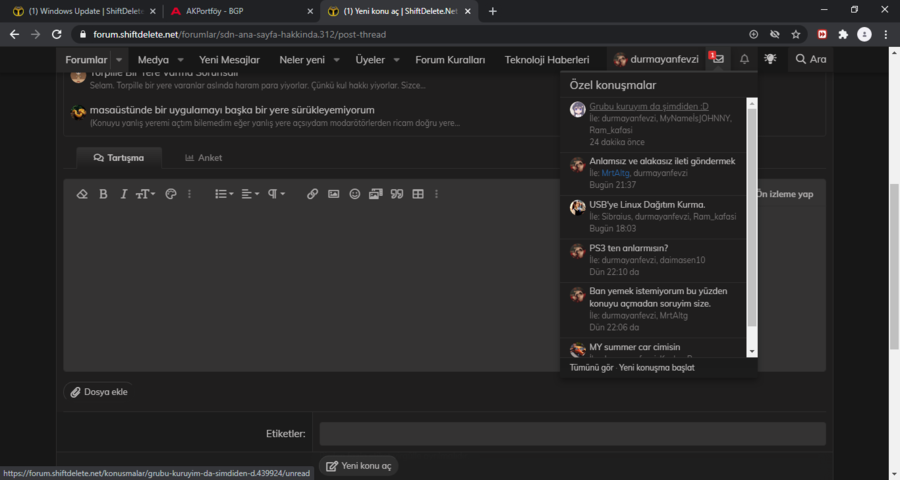Screen dimensions: 900x480
Task: Expand the Medya dropdown arrow
Action: click(x=180, y=60)
